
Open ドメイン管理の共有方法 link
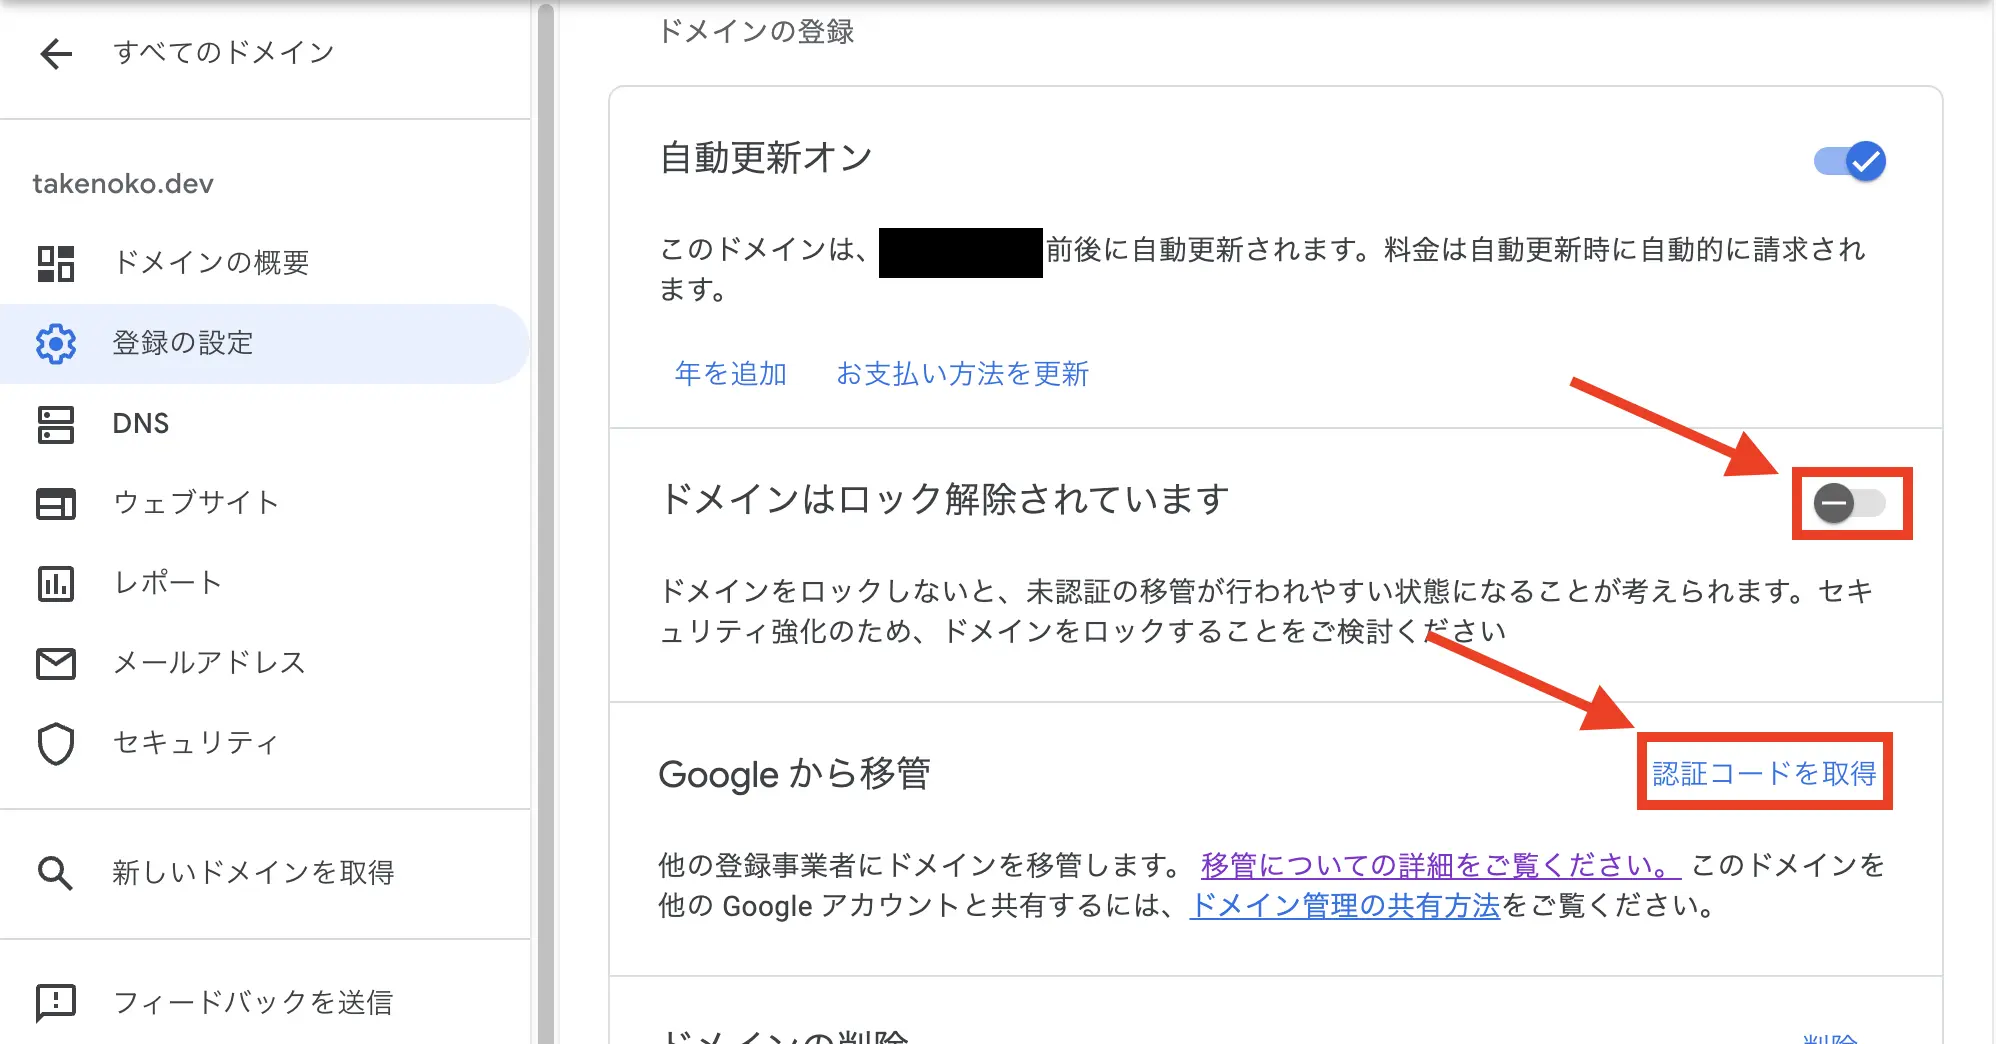pos(1344,907)
